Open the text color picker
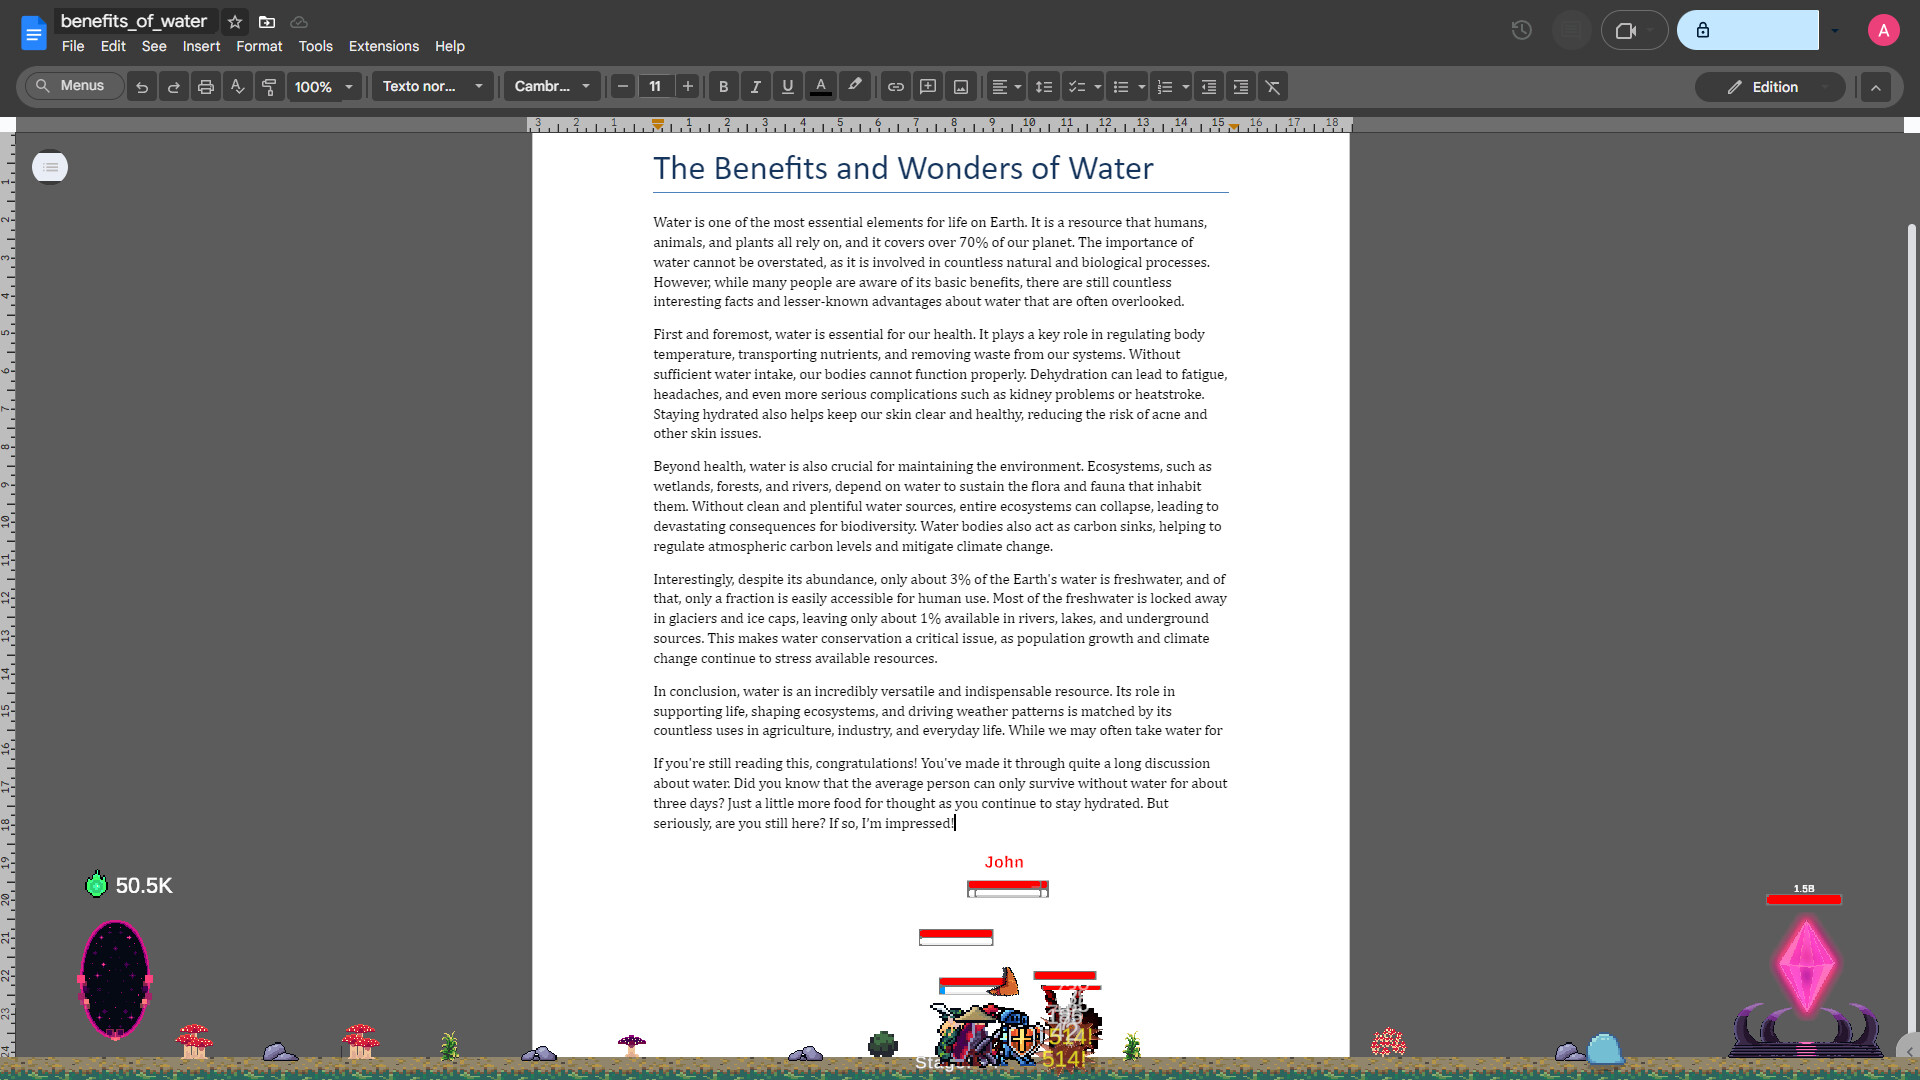Viewport: 1920px width, 1080px height. coord(821,87)
